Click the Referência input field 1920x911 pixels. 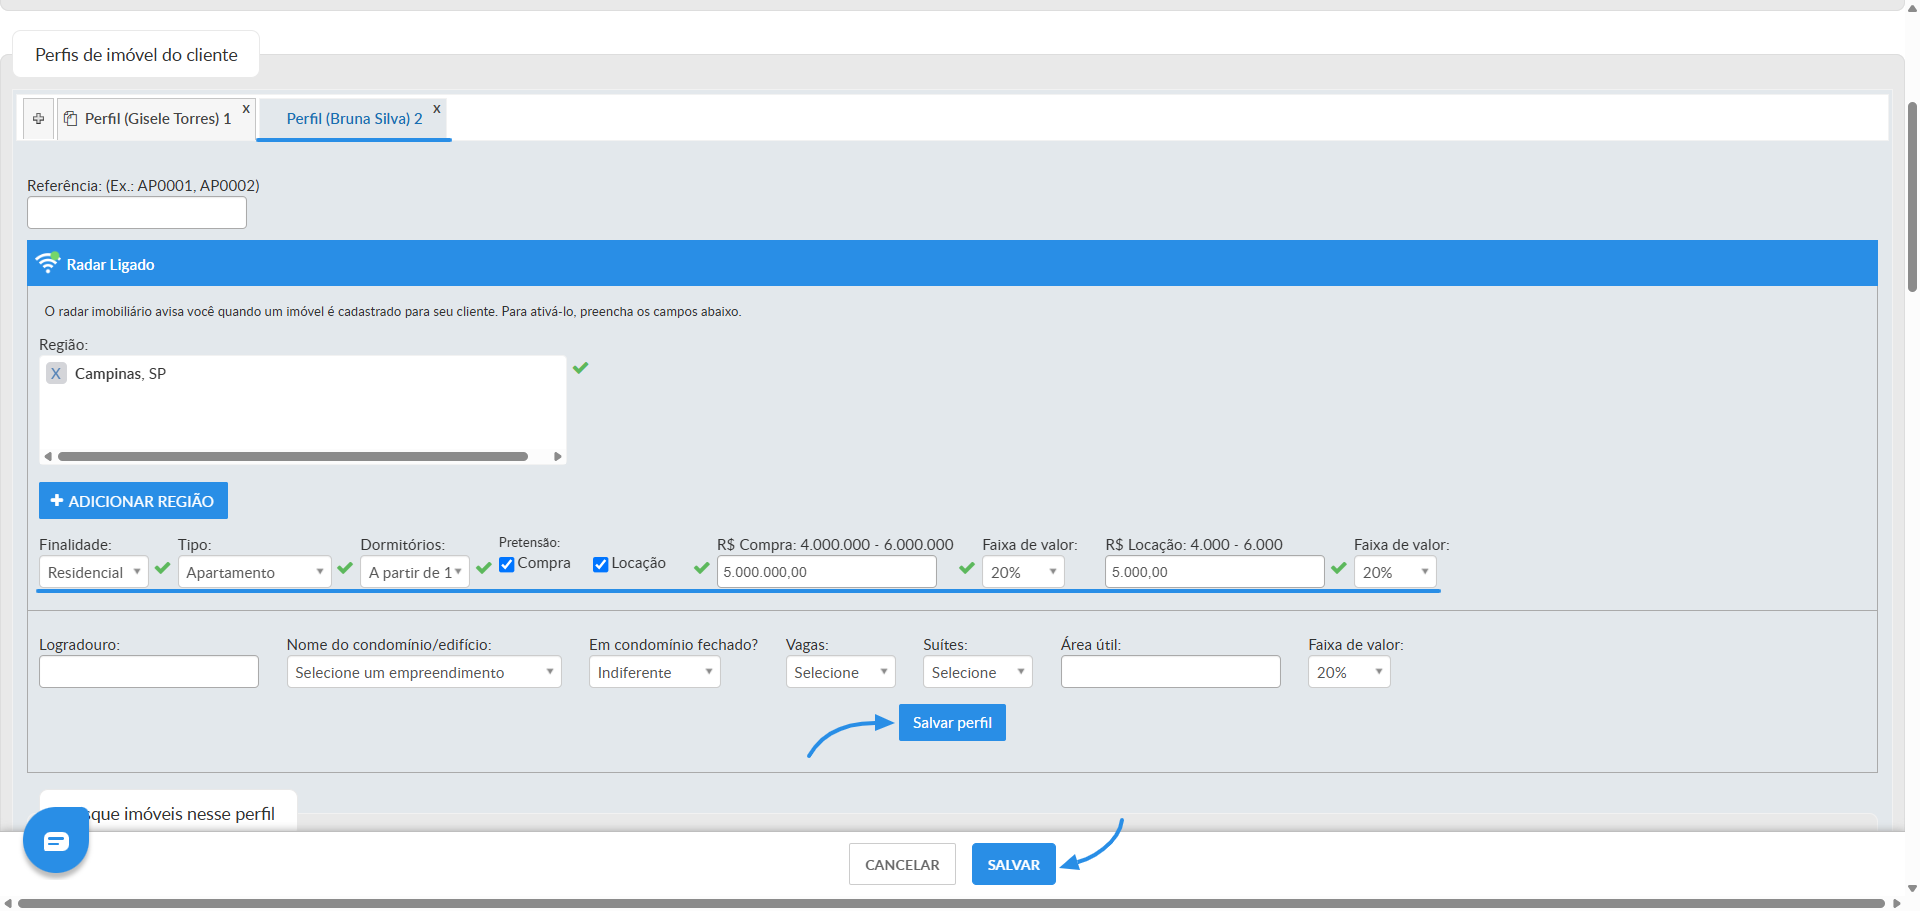click(137, 213)
